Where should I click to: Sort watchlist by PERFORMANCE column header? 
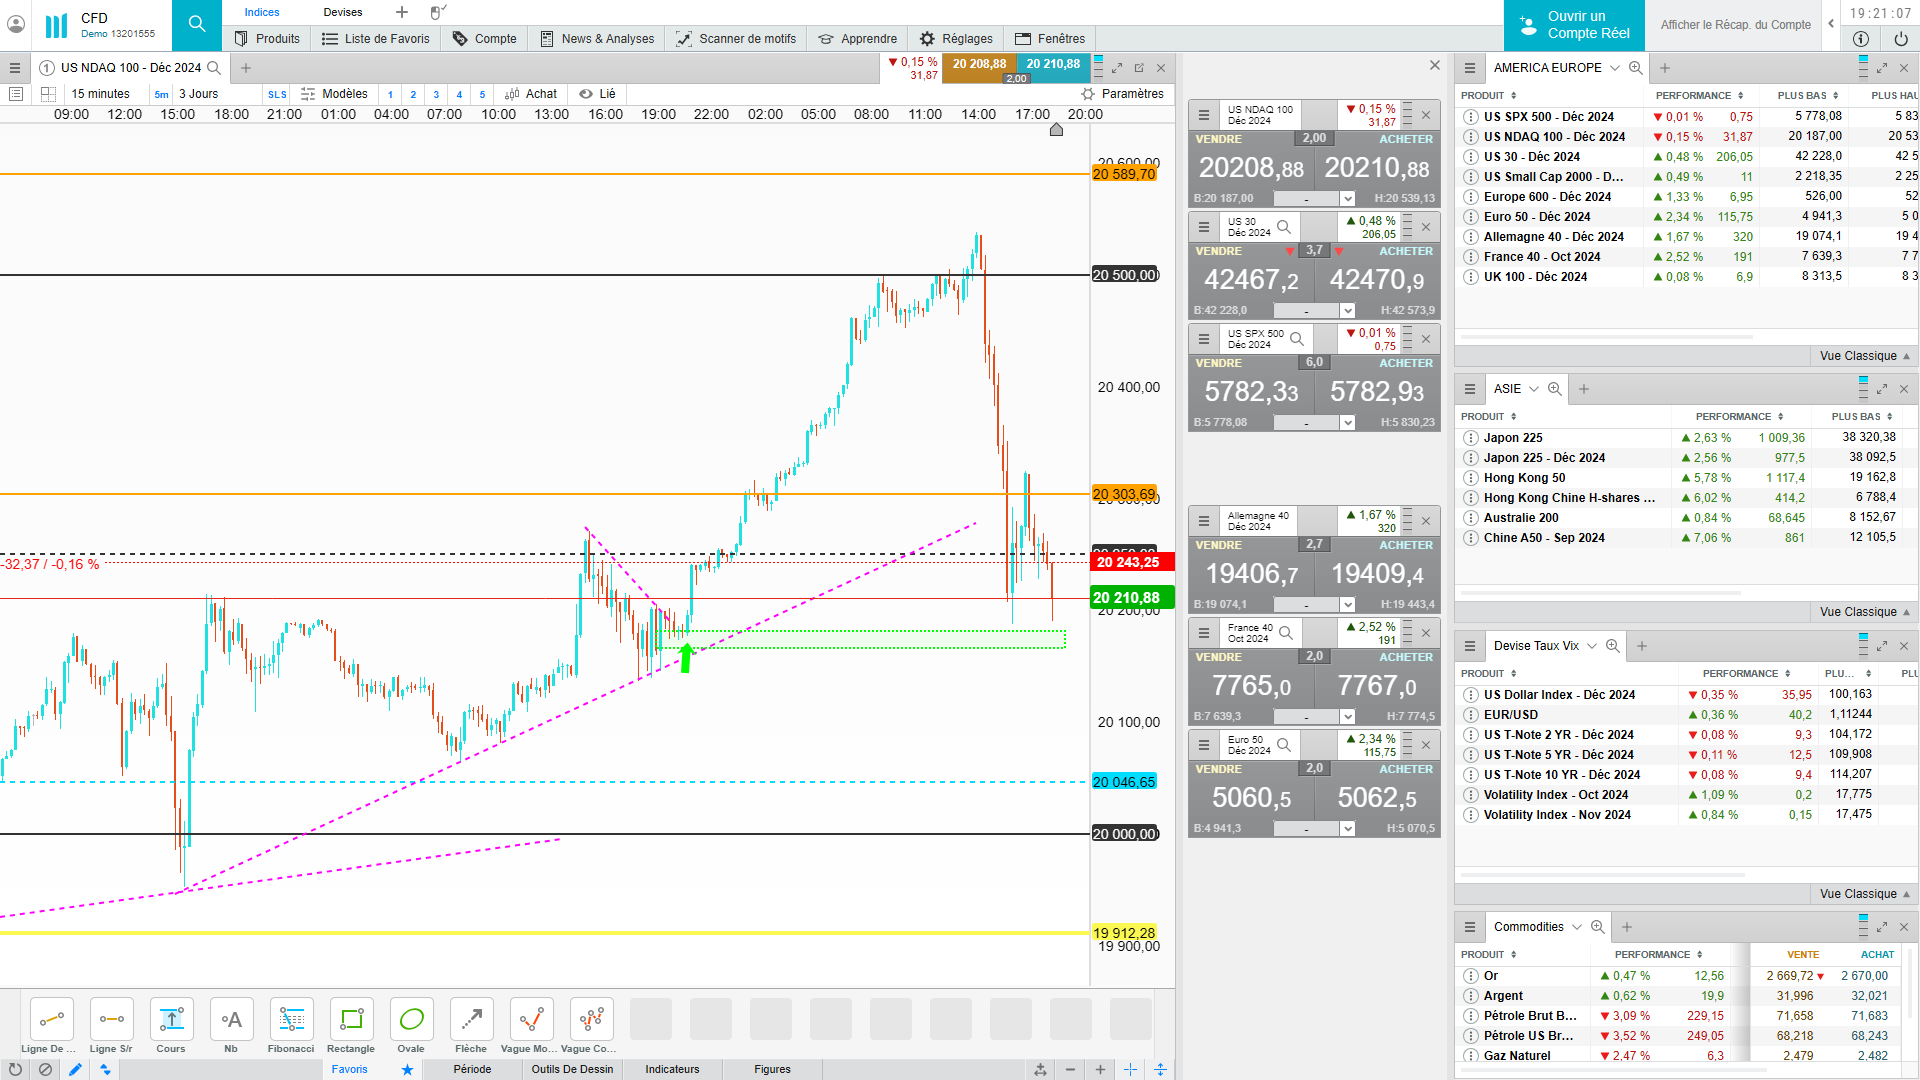tap(1693, 96)
